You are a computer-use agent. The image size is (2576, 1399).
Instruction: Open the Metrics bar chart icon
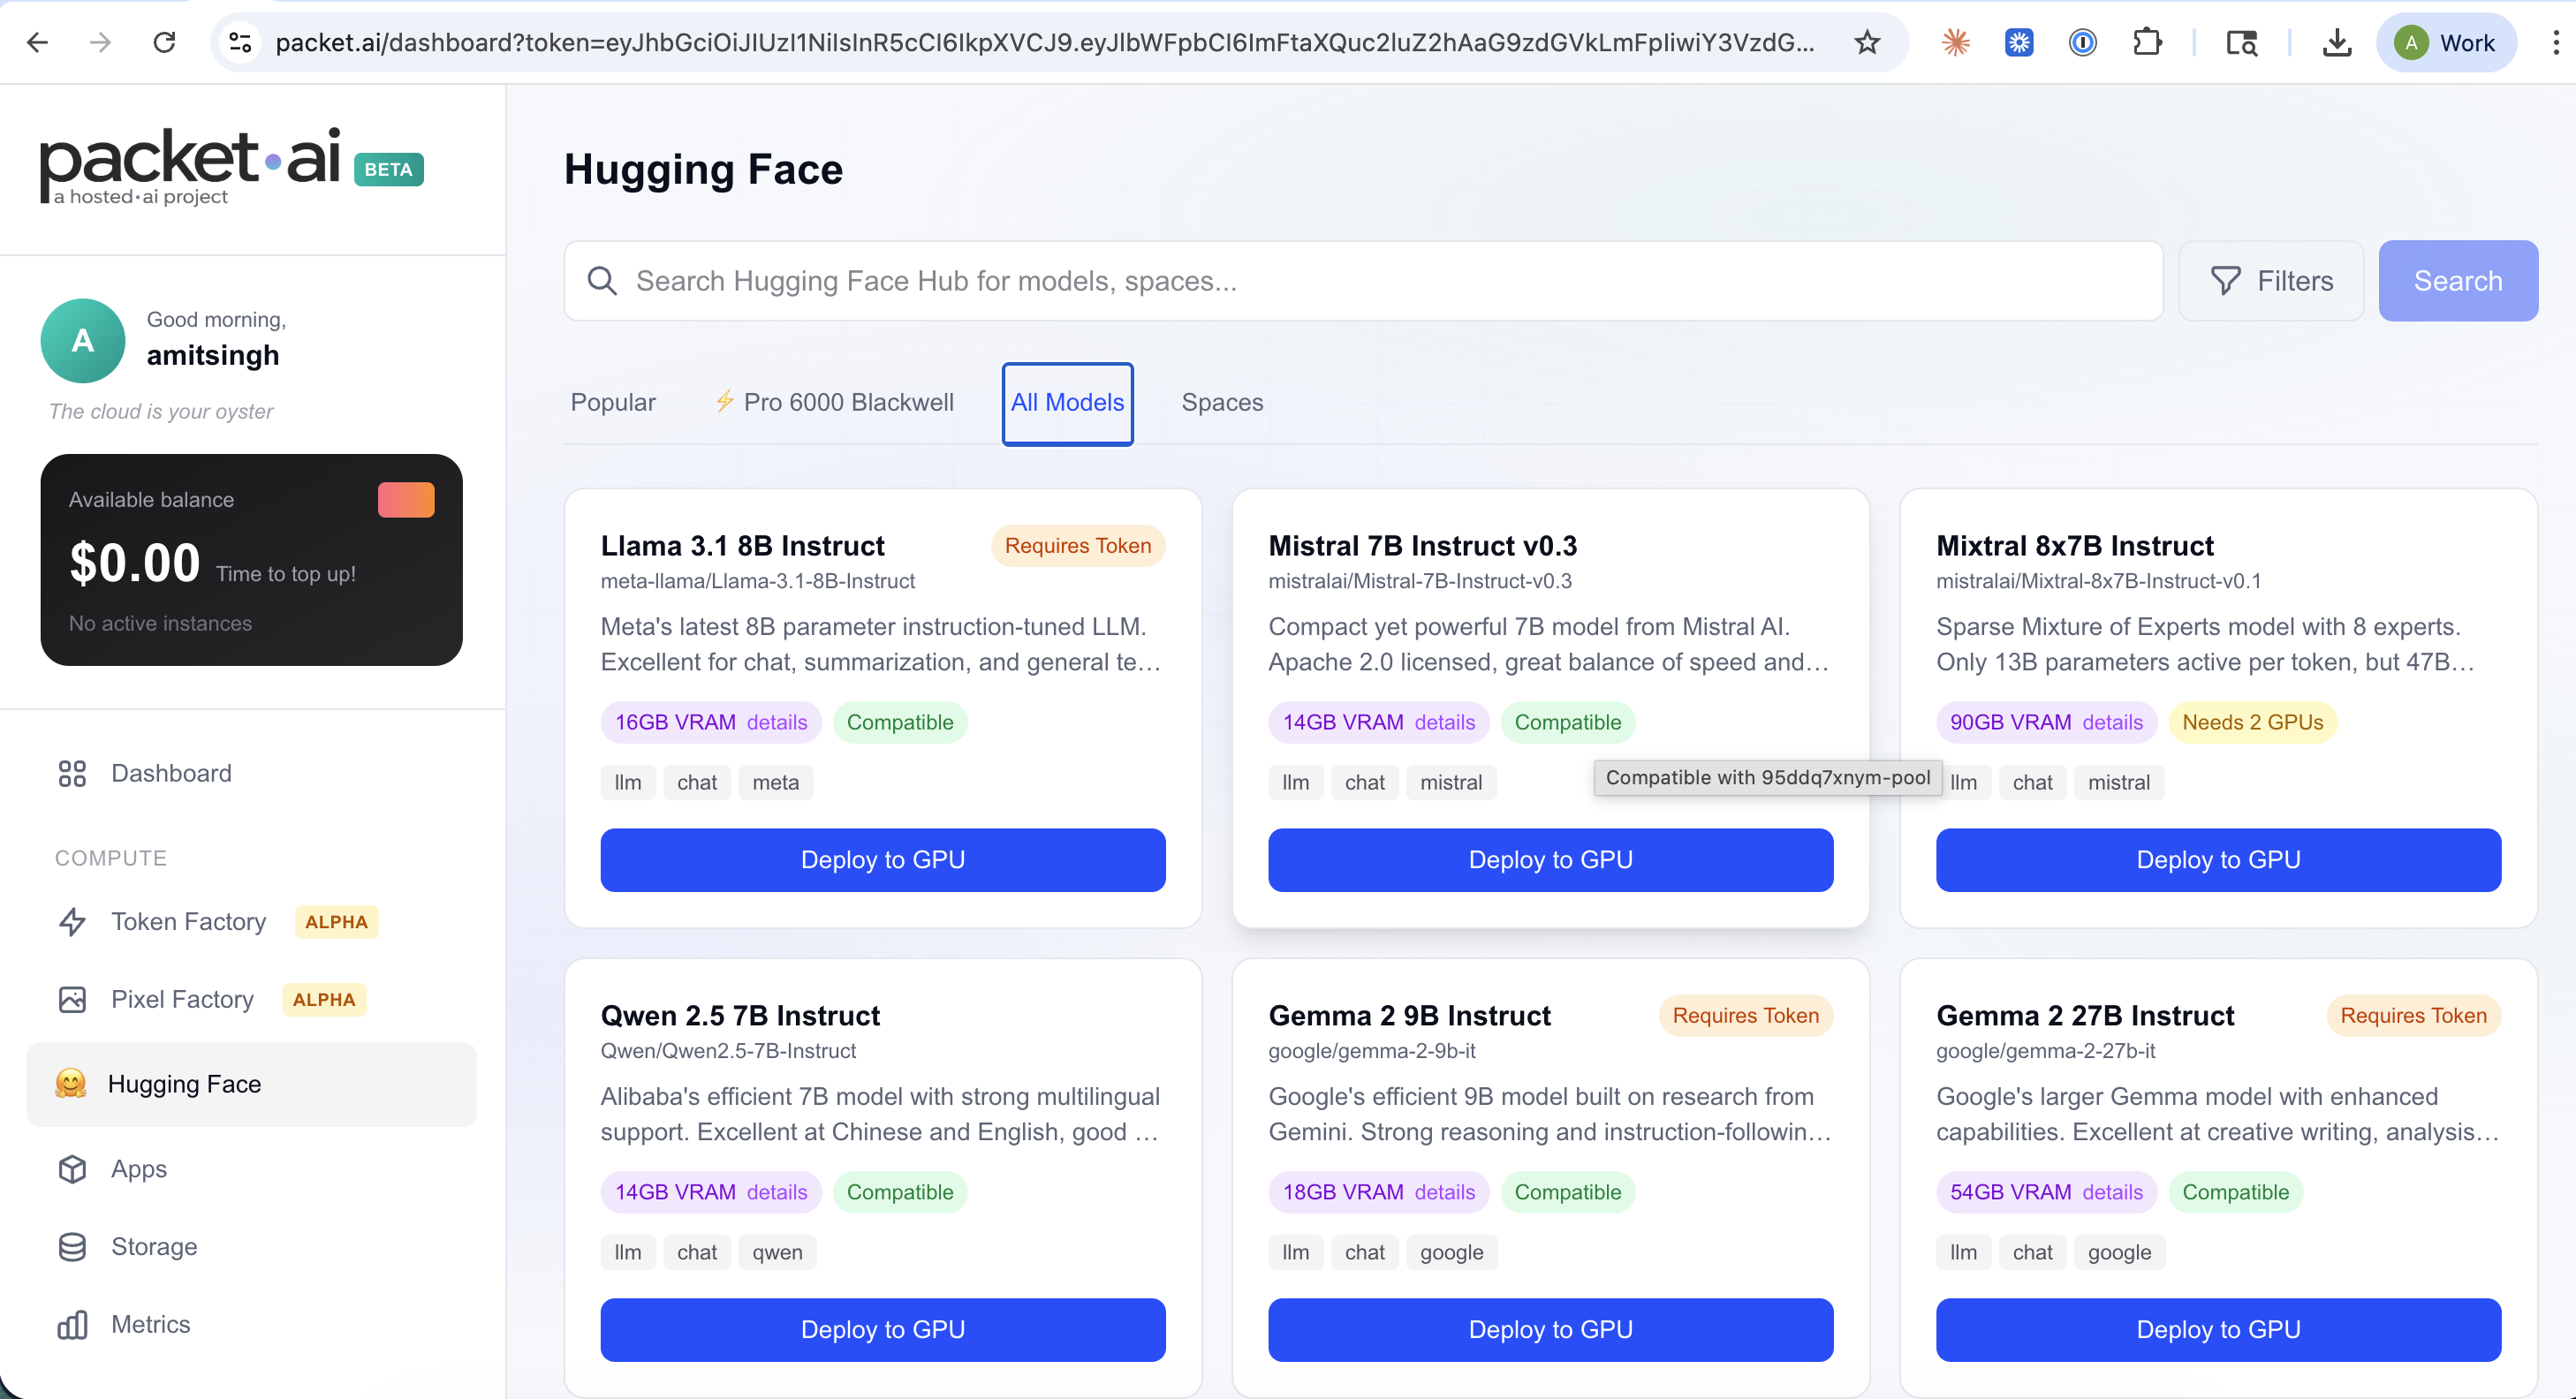point(72,1324)
